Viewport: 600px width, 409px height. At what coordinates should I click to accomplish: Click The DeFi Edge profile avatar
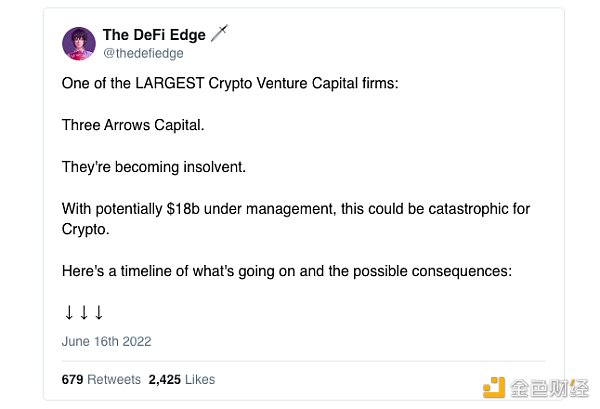(x=79, y=44)
